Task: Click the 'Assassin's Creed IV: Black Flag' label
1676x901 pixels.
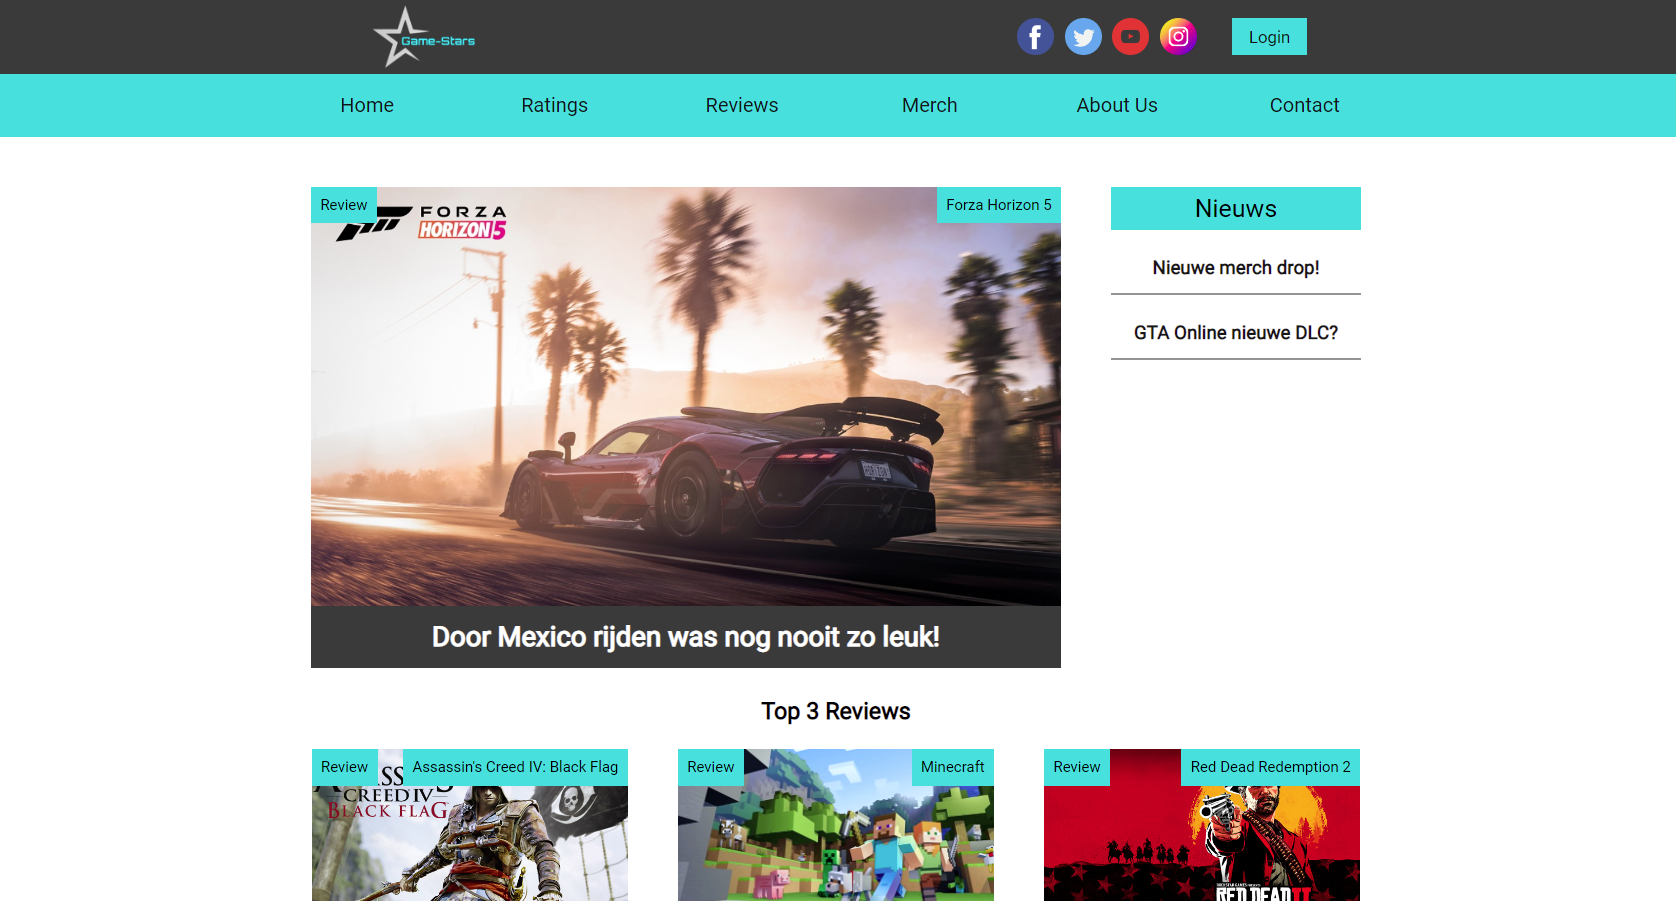Action: (515, 767)
